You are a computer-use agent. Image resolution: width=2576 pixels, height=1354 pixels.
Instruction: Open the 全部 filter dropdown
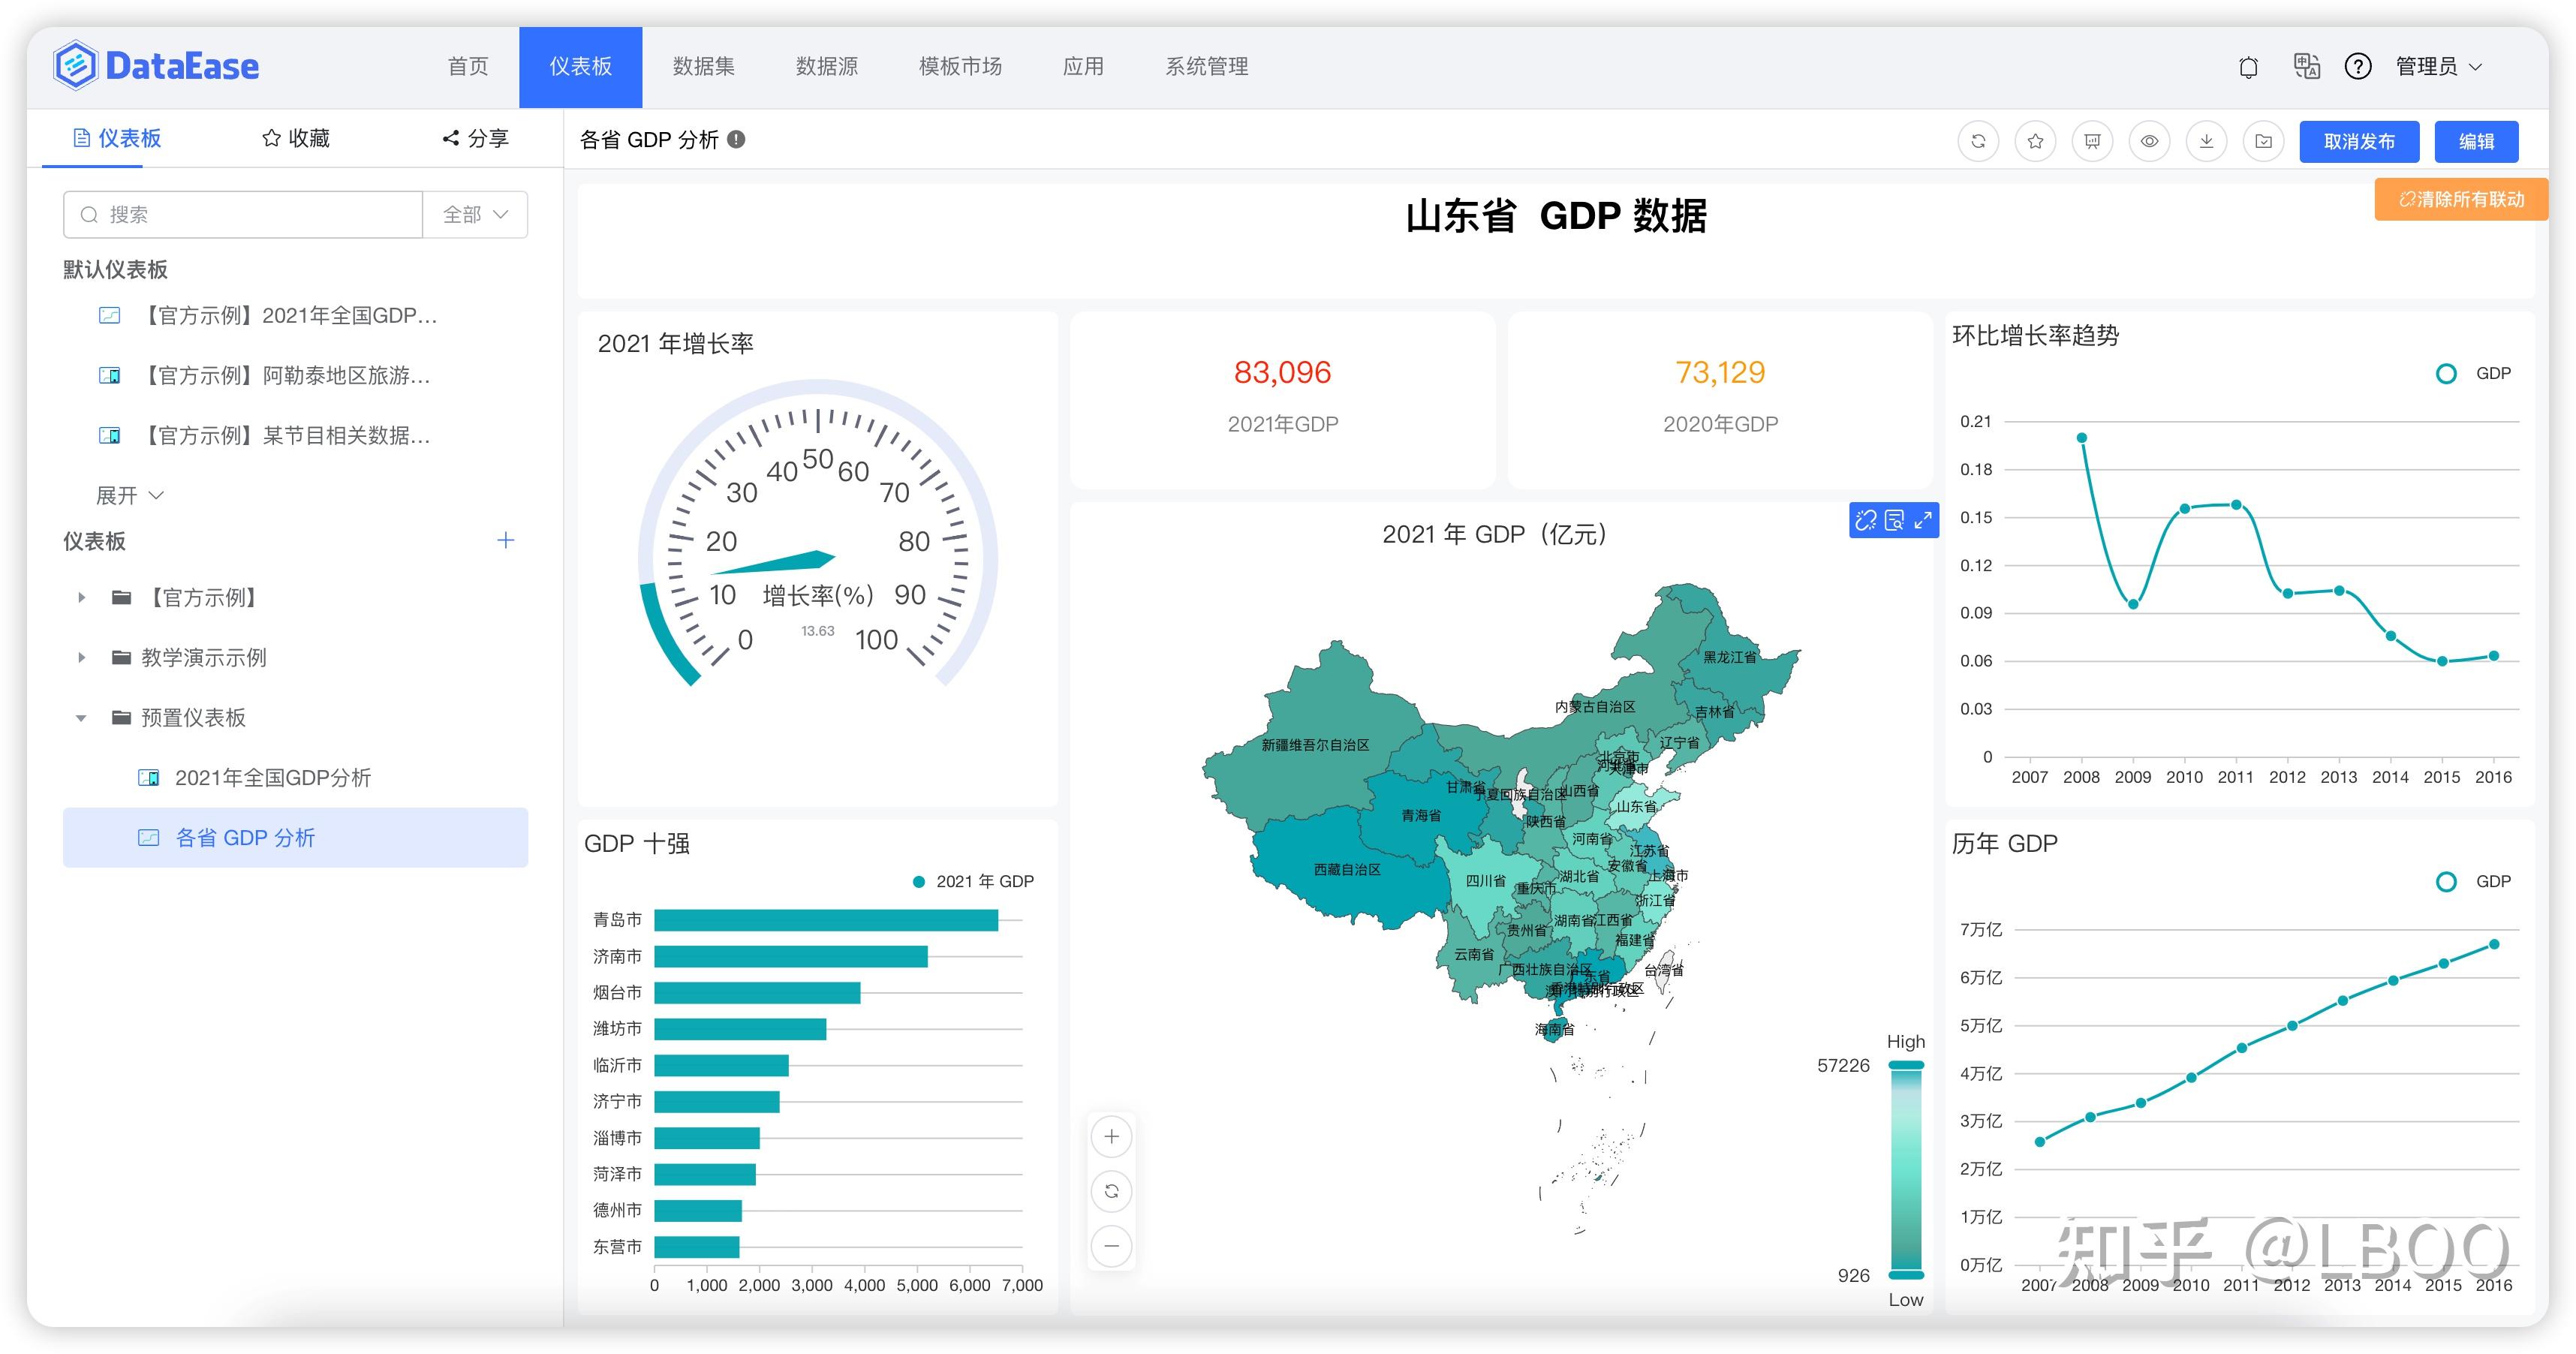point(475,215)
